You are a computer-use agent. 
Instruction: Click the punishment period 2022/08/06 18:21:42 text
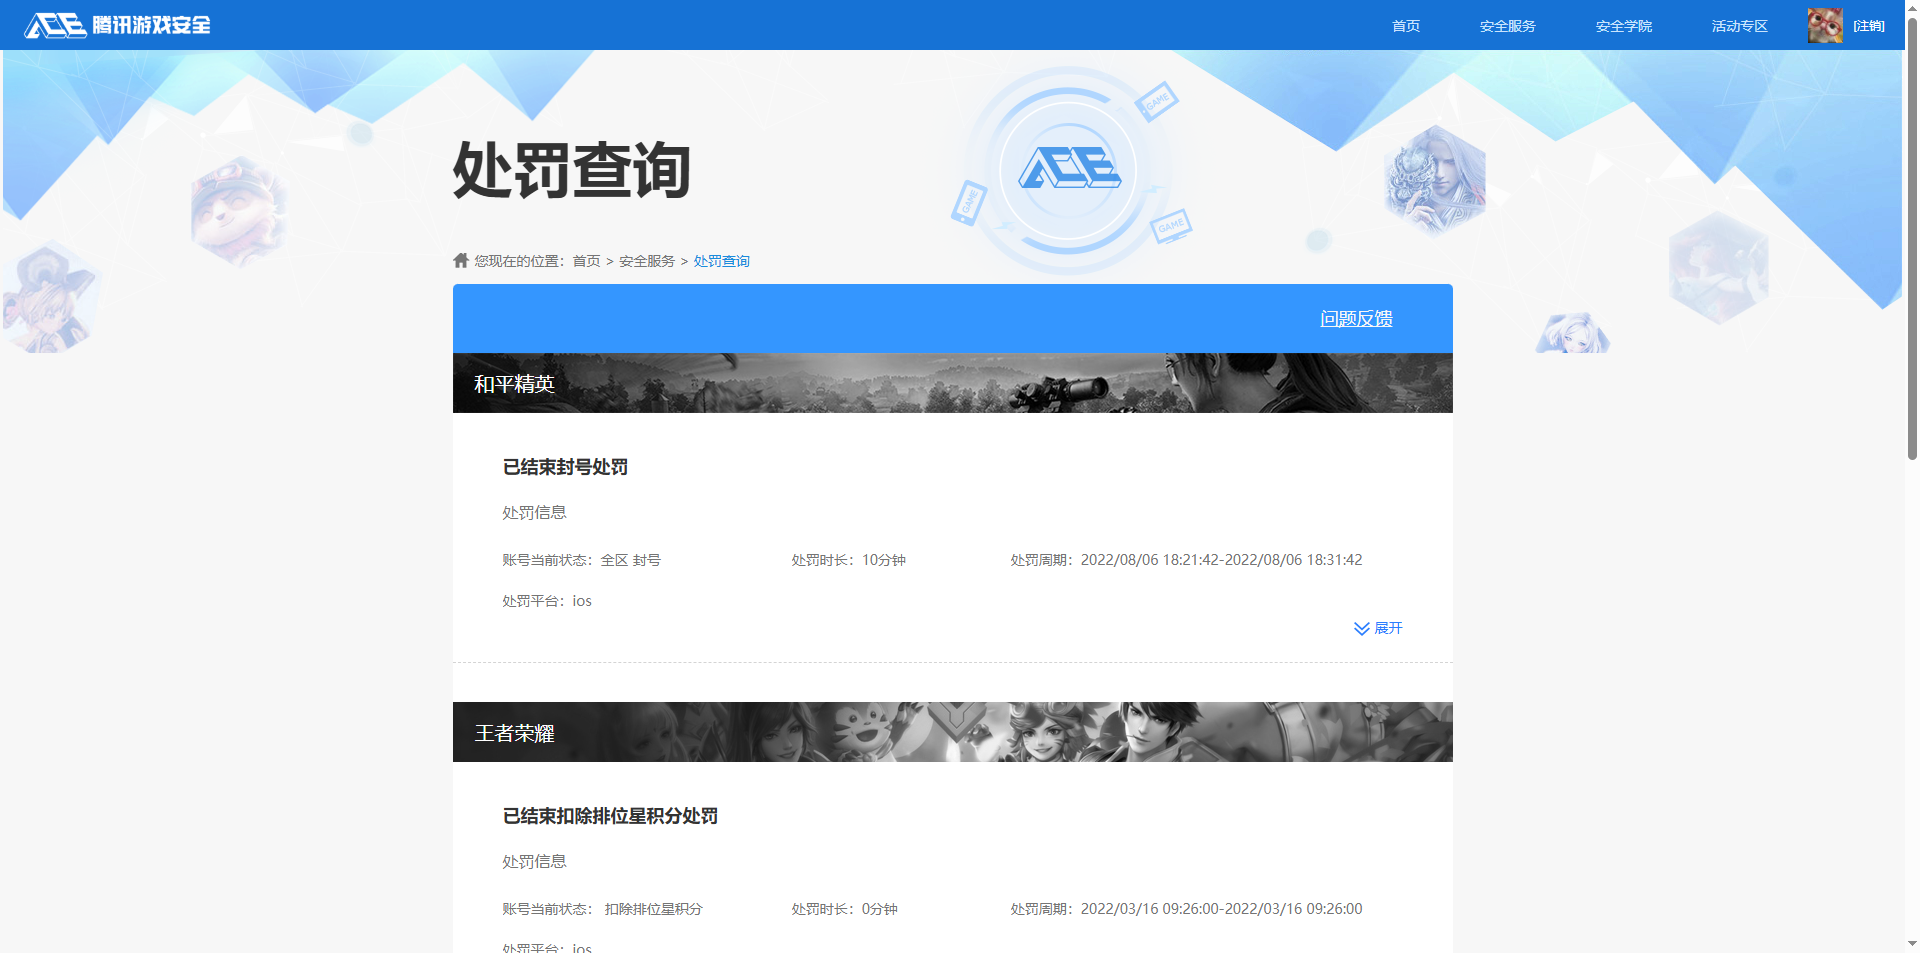[1186, 560]
